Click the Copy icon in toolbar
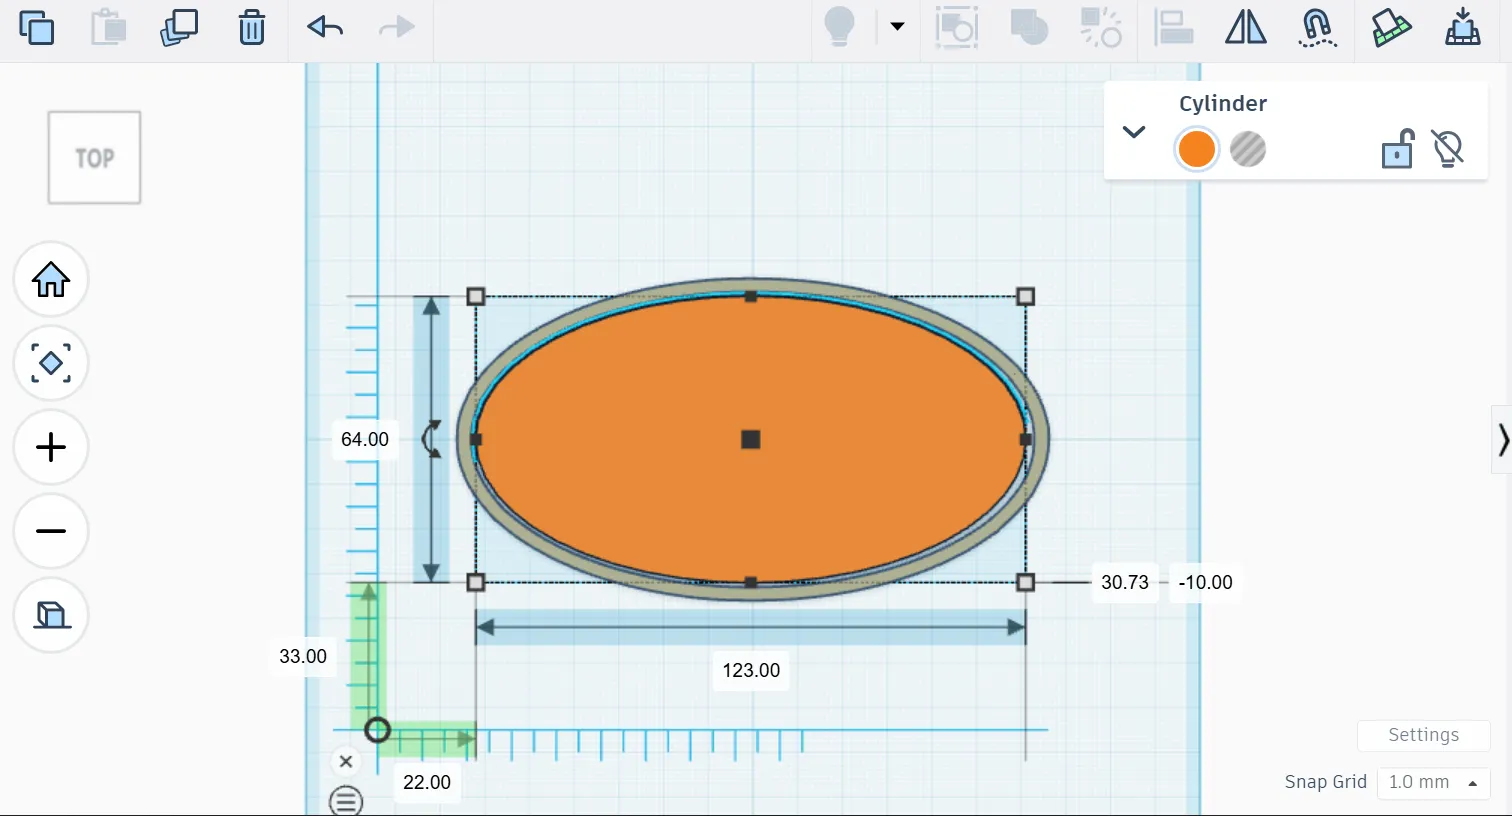Viewport: 1512px width, 816px height. pos(37,27)
